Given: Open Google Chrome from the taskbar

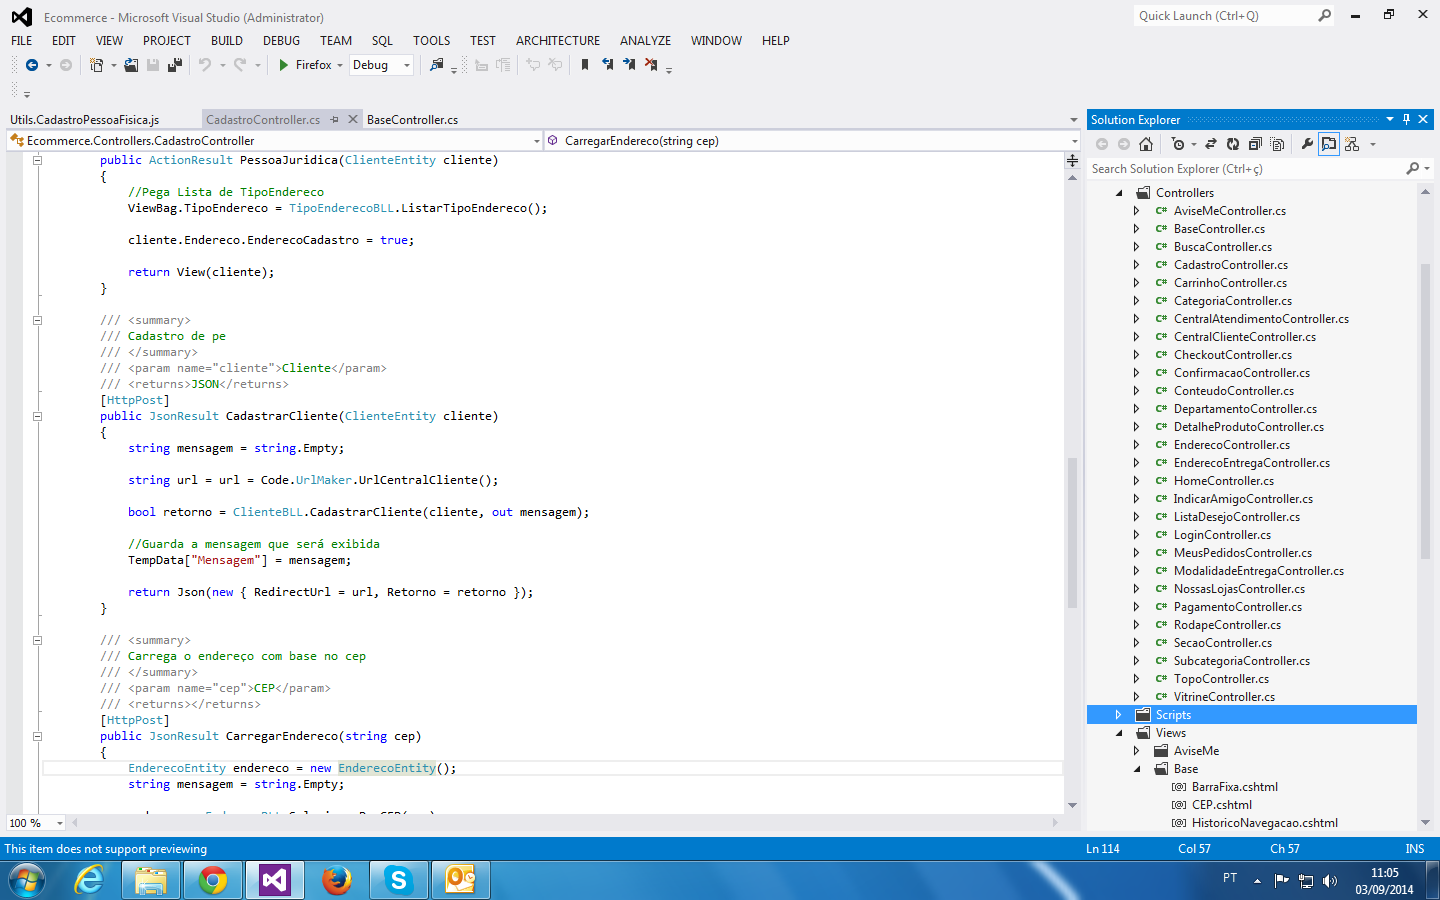Looking at the screenshot, I should click(x=212, y=880).
